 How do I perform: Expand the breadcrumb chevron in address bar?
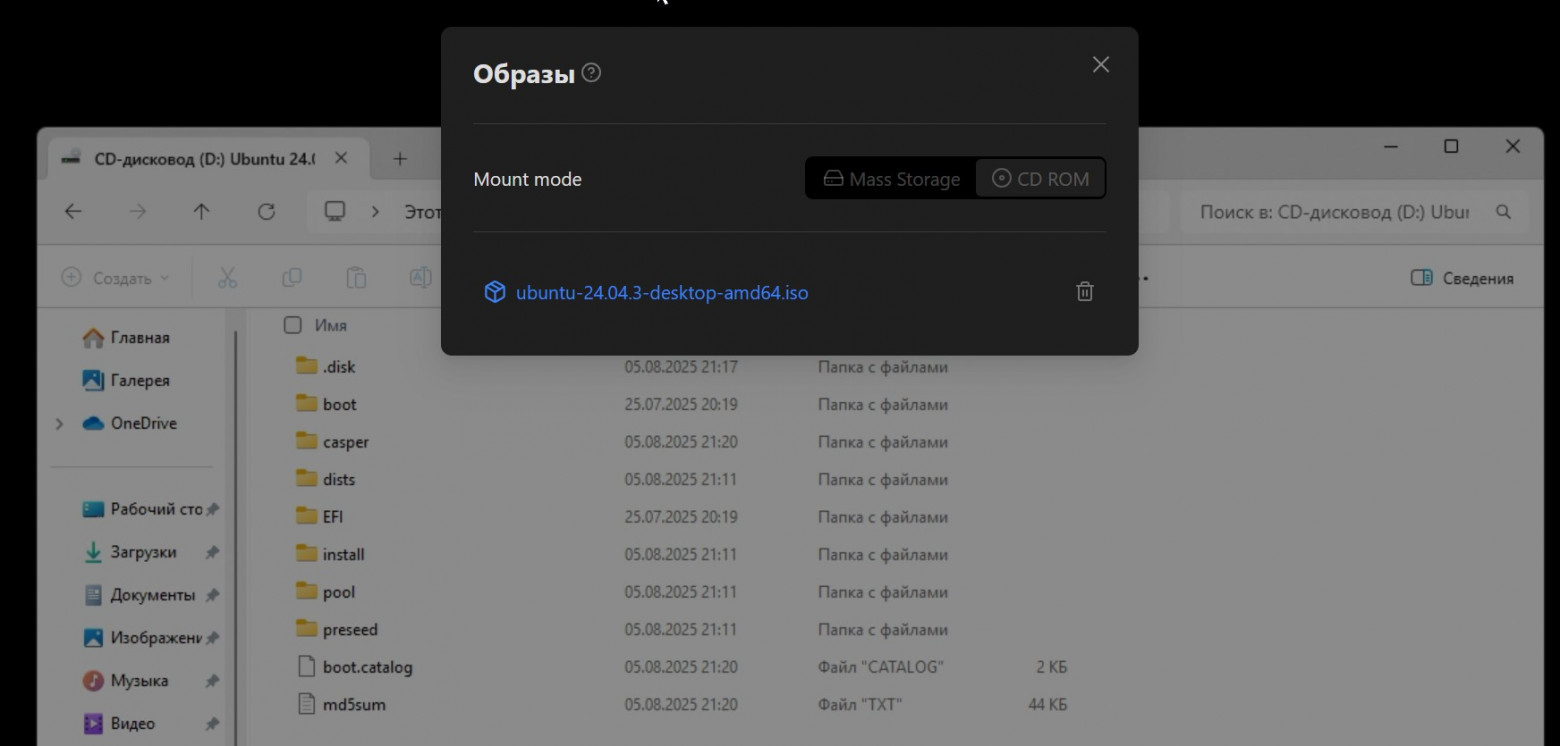376,212
